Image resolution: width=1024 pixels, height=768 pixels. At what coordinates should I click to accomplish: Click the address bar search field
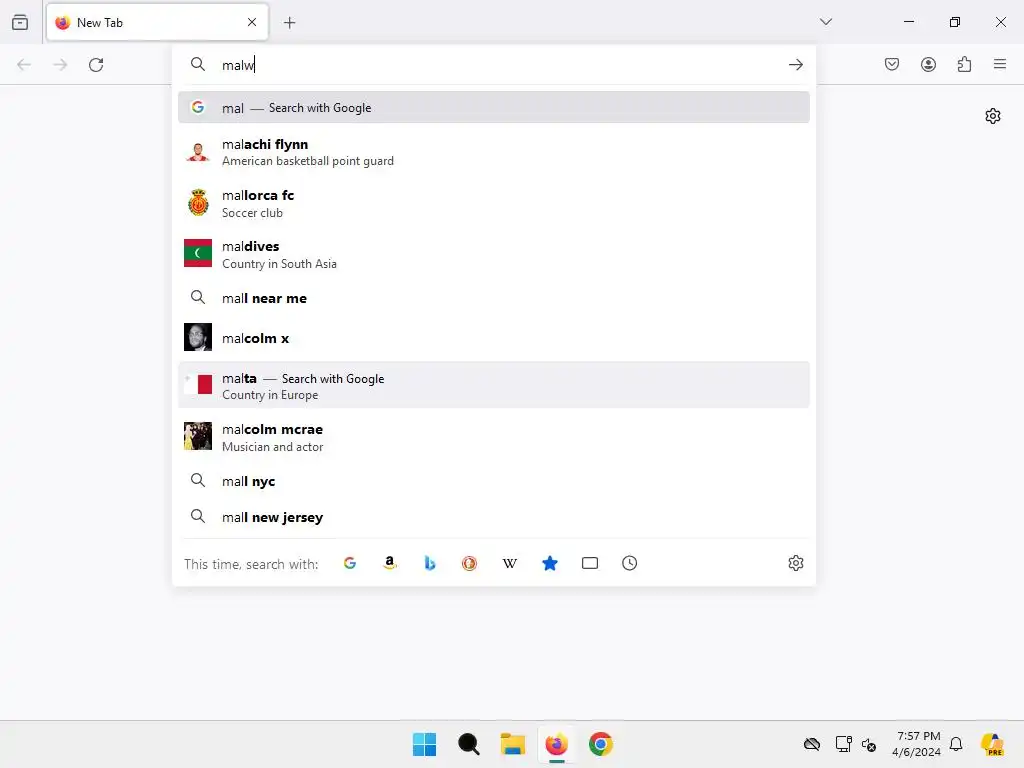click(x=494, y=65)
